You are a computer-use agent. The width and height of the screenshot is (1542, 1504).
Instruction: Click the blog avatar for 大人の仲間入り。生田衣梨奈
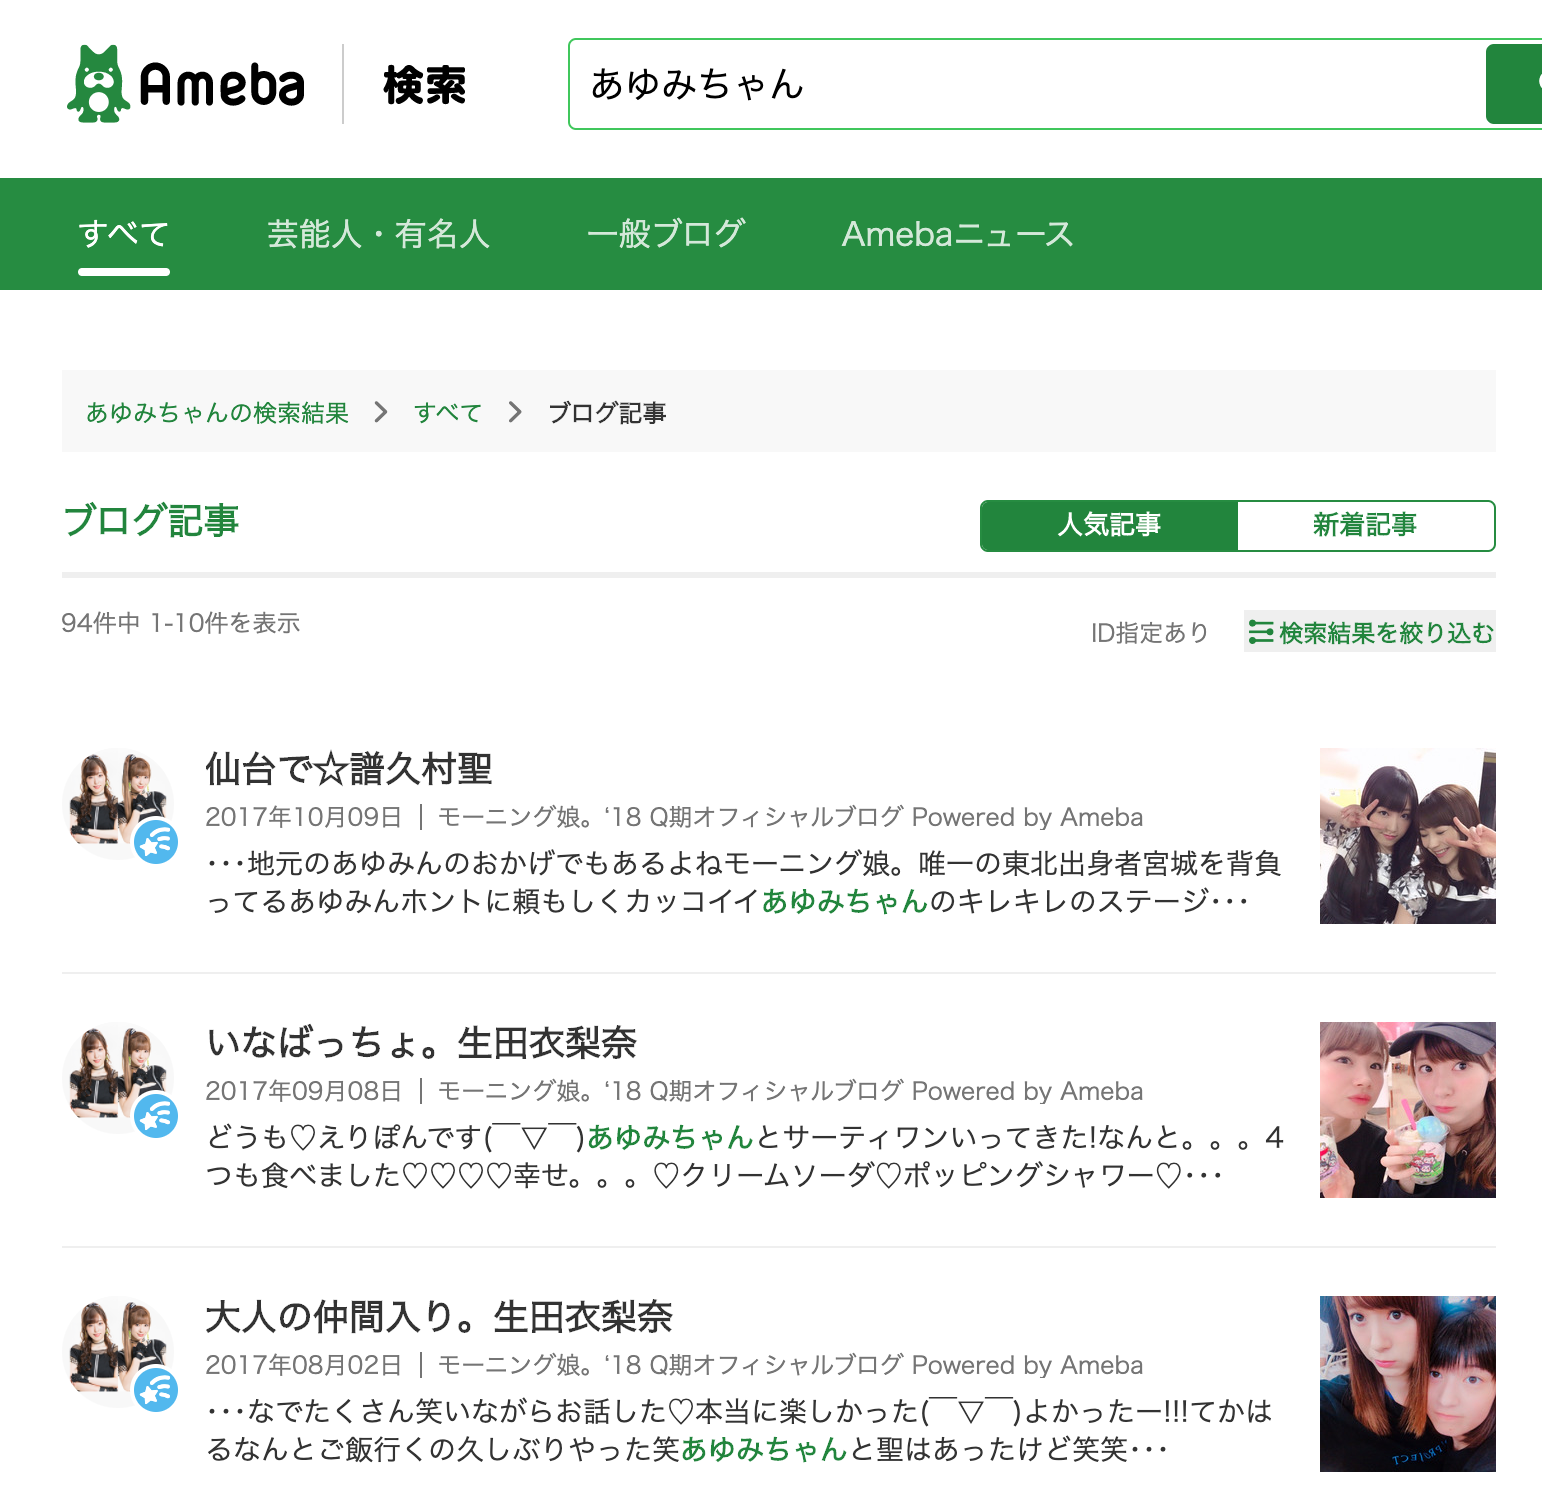pyautogui.click(x=118, y=1352)
